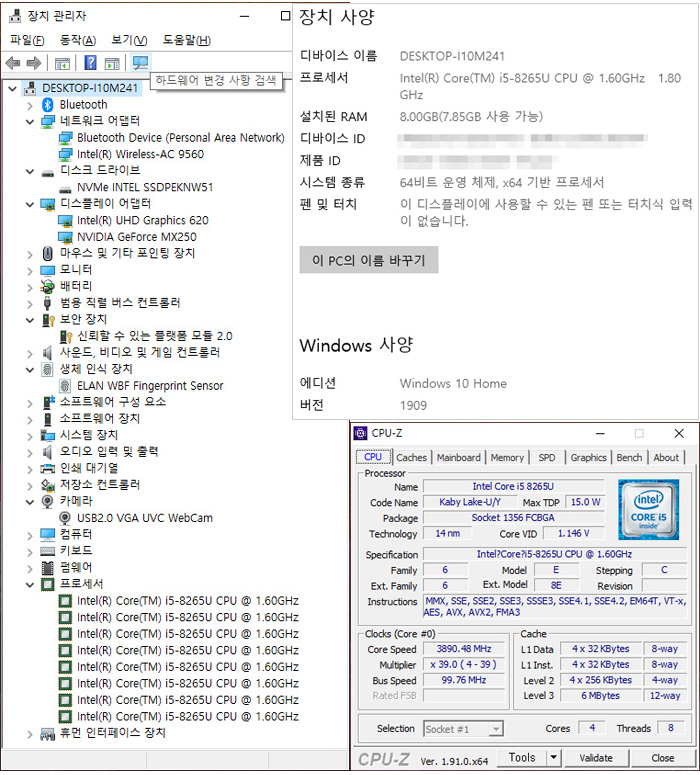The image size is (700, 775).
Task: Click the keyboard category icon
Action: pos(48,551)
